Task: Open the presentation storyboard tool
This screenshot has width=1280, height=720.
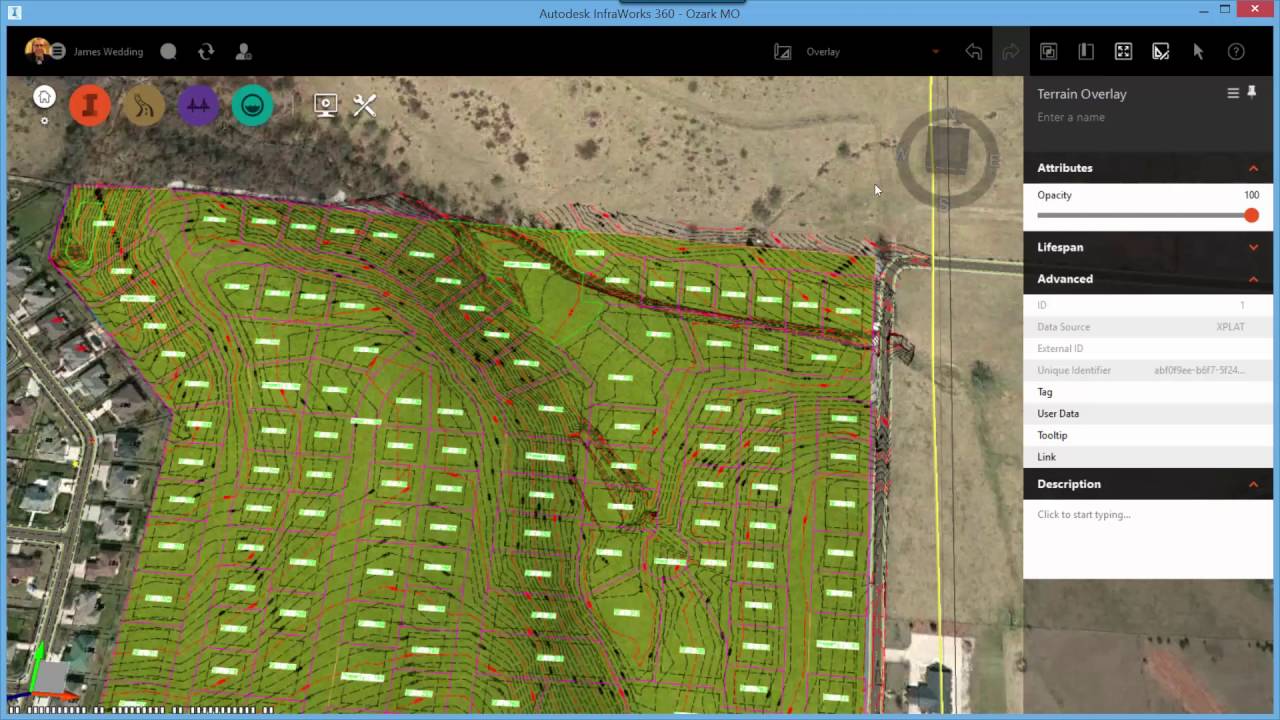Action: click(325, 104)
